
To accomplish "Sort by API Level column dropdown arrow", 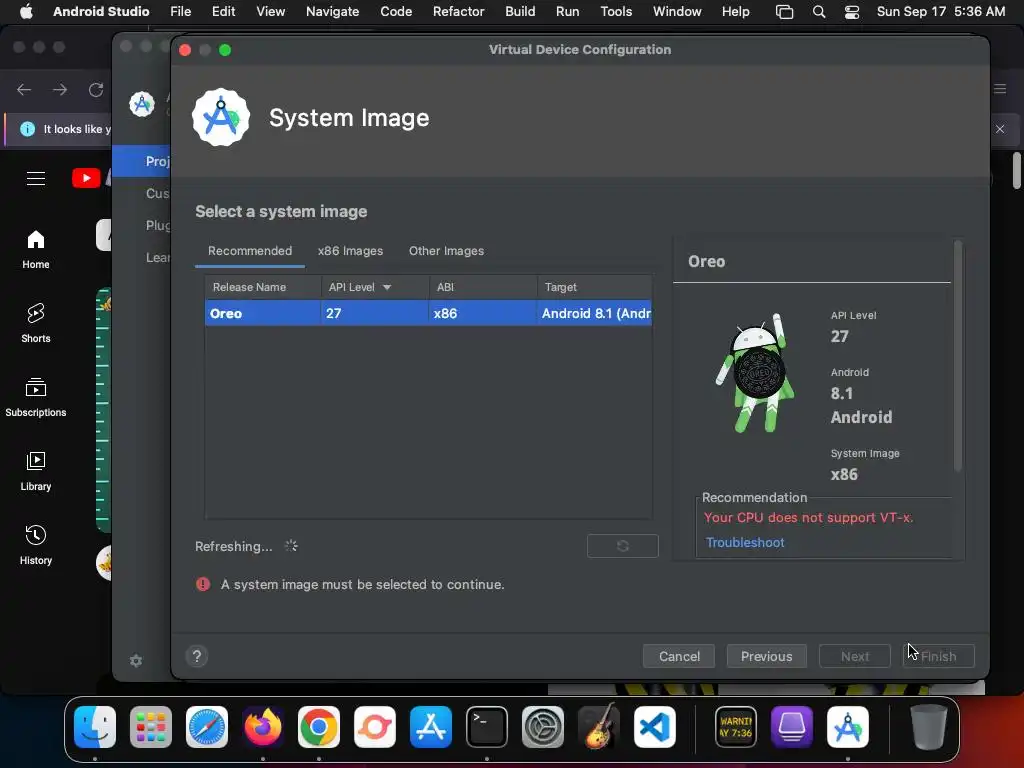I will (x=387, y=287).
